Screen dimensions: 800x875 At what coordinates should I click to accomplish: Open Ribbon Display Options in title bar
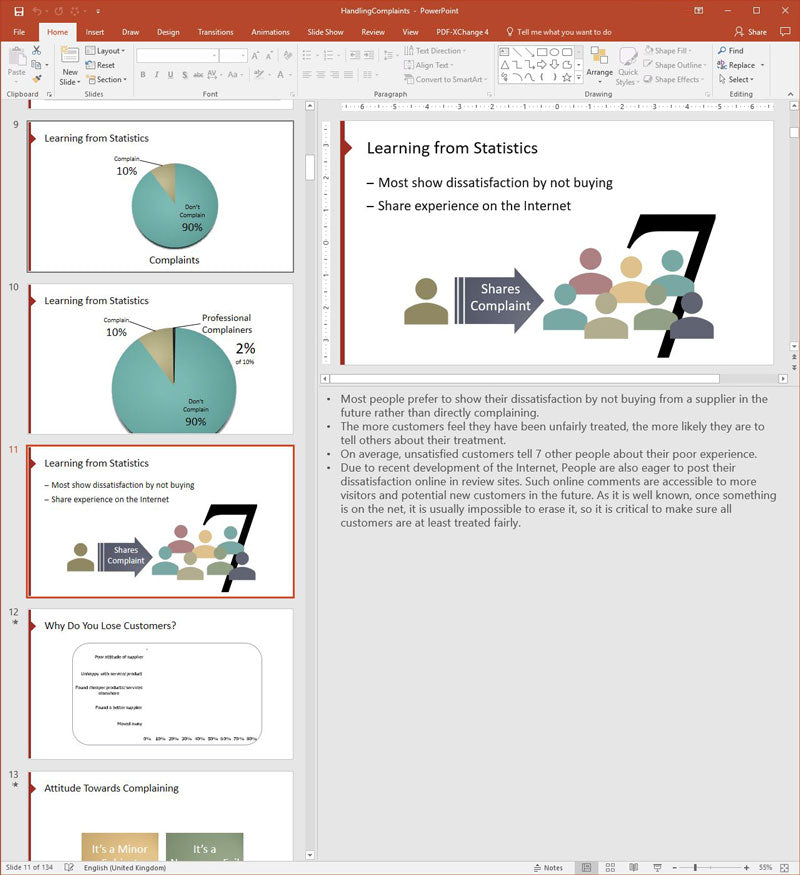click(698, 11)
